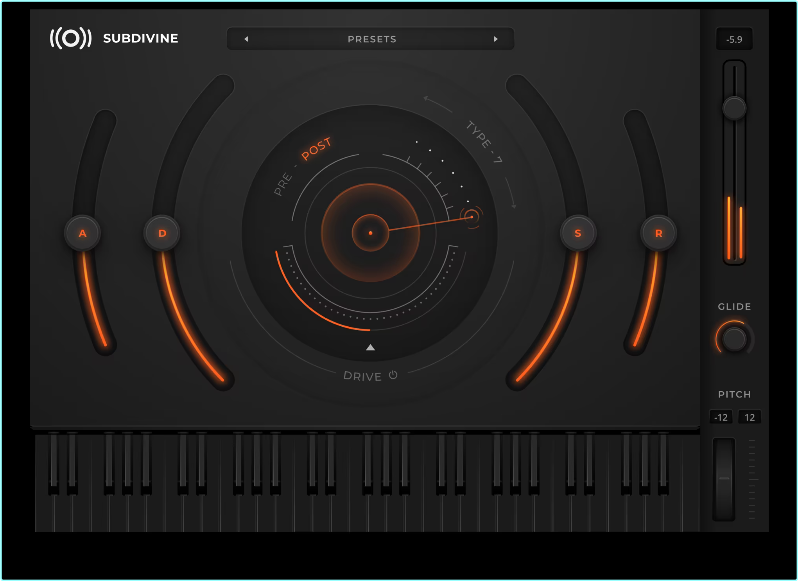Click the Sustain (S) slider handle

(x=578, y=233)
